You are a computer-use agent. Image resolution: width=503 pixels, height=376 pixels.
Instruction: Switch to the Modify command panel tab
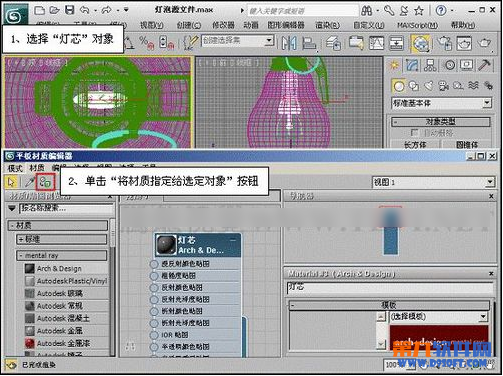pos(412,65)
